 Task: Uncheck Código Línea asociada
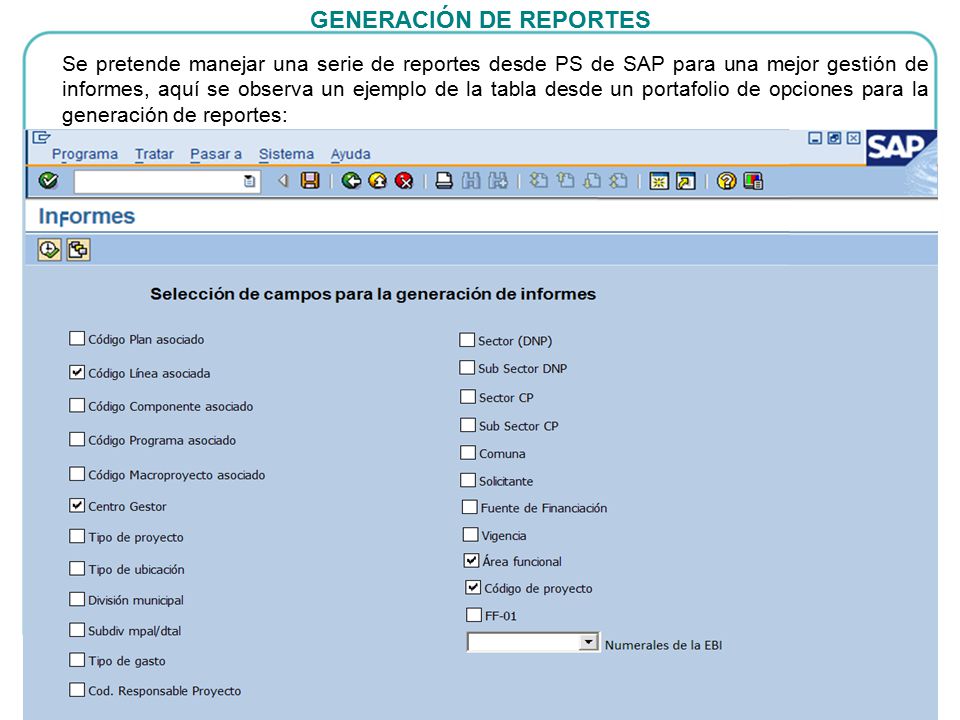(x=77, y=372)
